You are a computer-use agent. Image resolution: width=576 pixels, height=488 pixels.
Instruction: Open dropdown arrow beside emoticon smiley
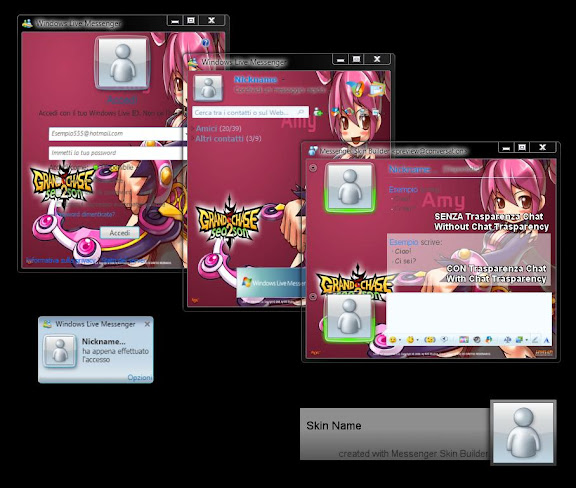399,340
